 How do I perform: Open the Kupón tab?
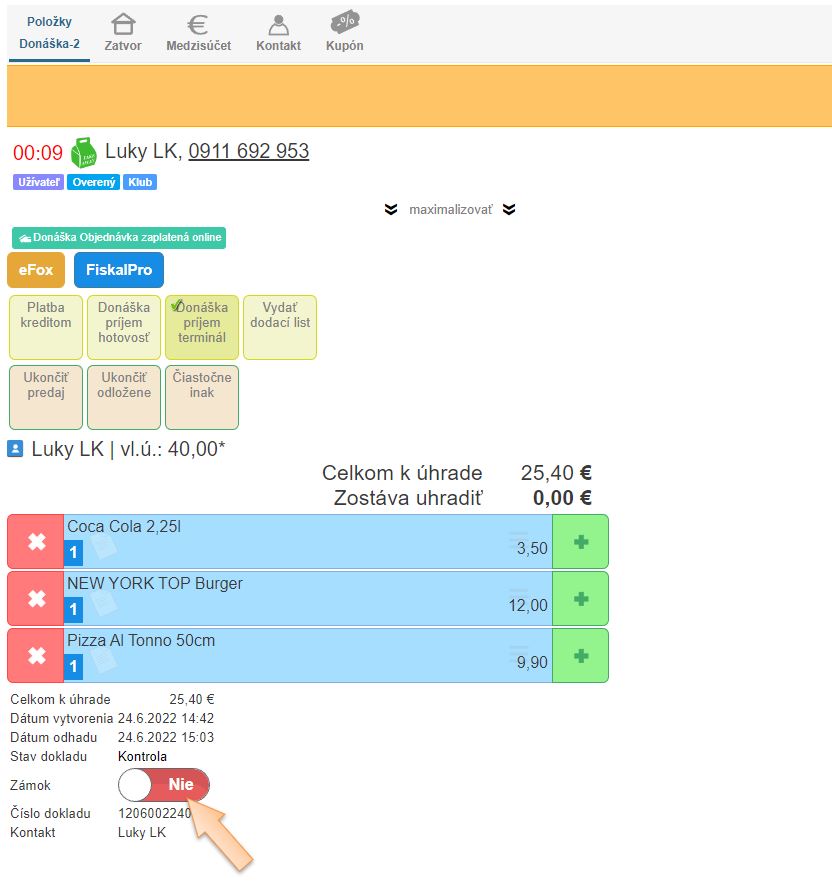[344, 32]
